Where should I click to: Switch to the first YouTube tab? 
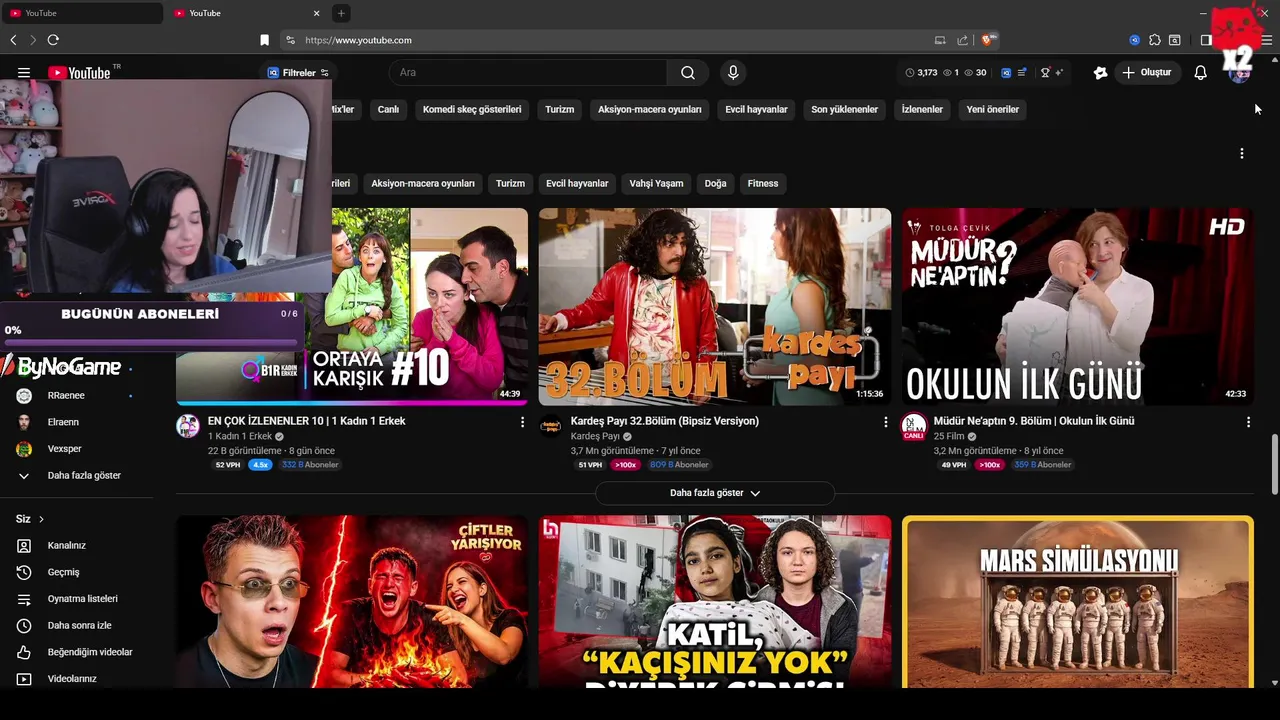pyautogui.click(x=82, y=13)
